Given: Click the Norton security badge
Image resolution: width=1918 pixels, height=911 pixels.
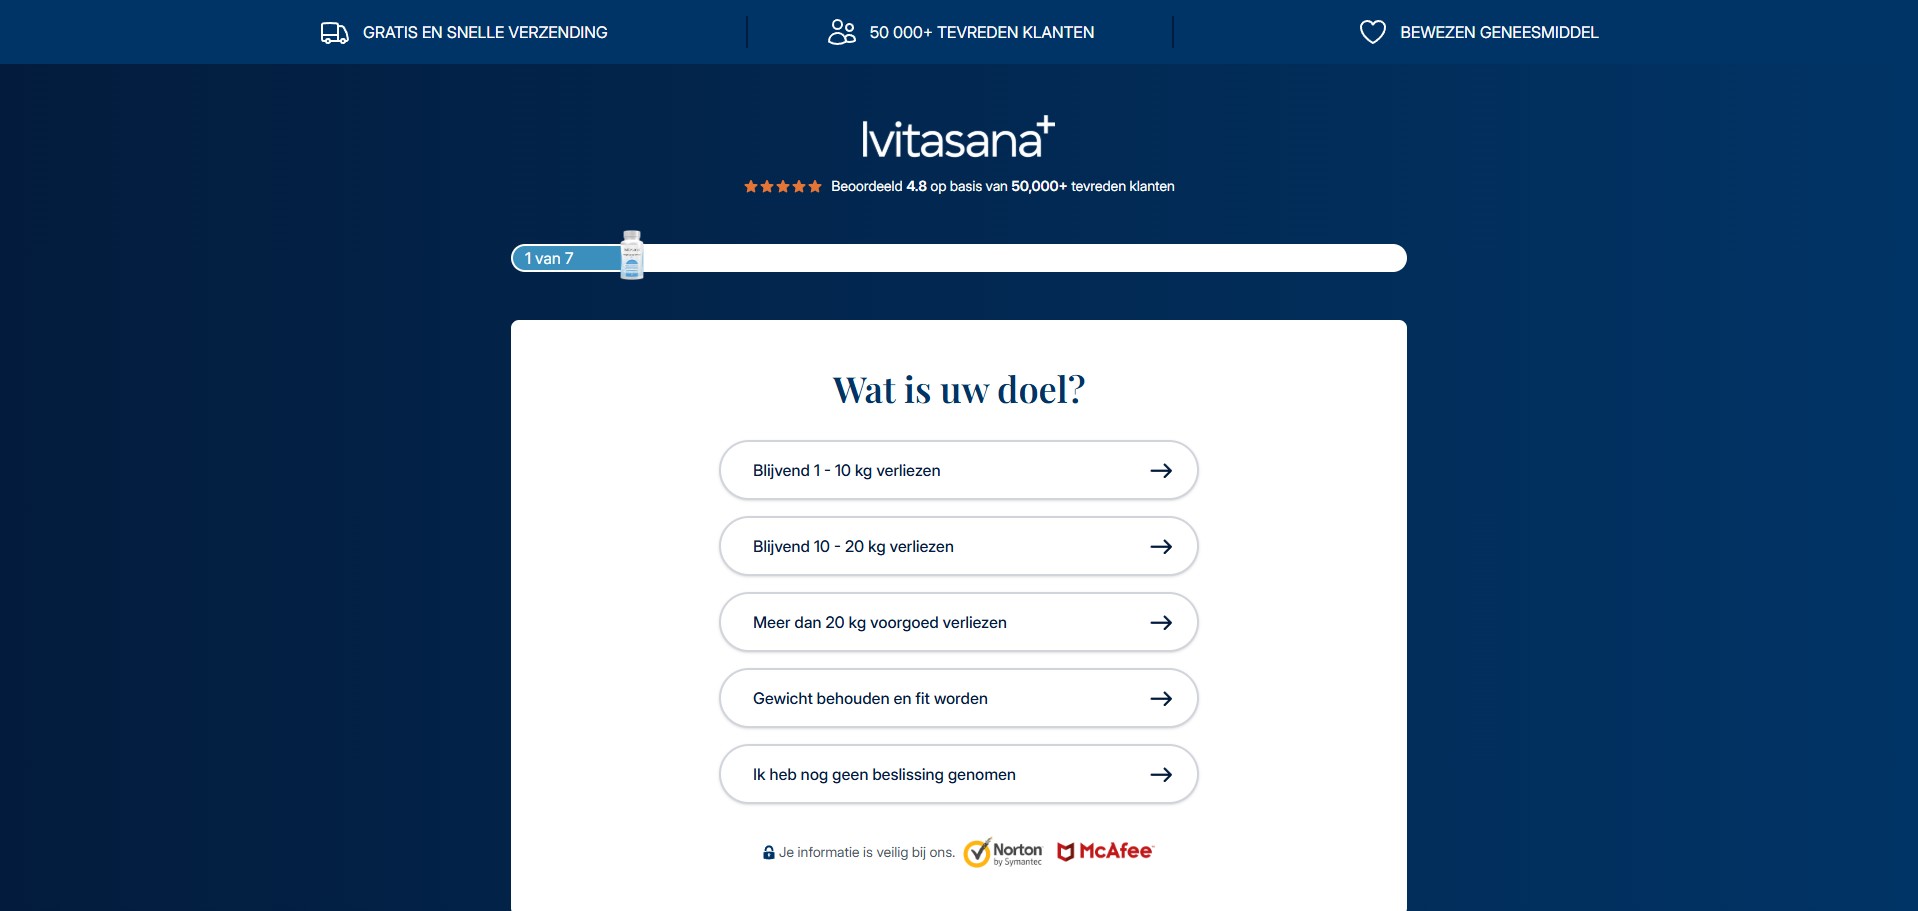Looking at the screenshot, I should coord(1003,853).
